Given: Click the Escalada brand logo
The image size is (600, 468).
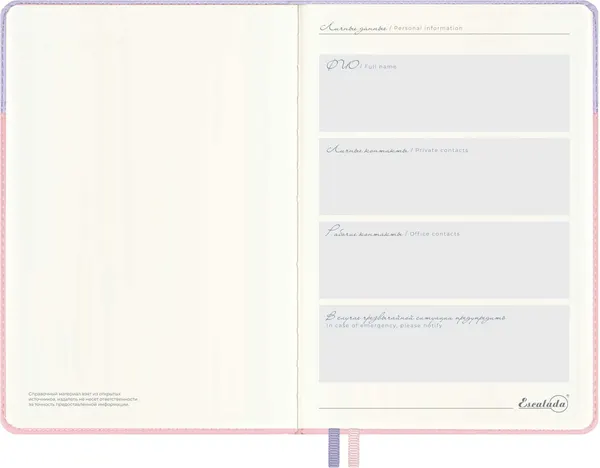Looking at the screenshot, I should point(543,403).
